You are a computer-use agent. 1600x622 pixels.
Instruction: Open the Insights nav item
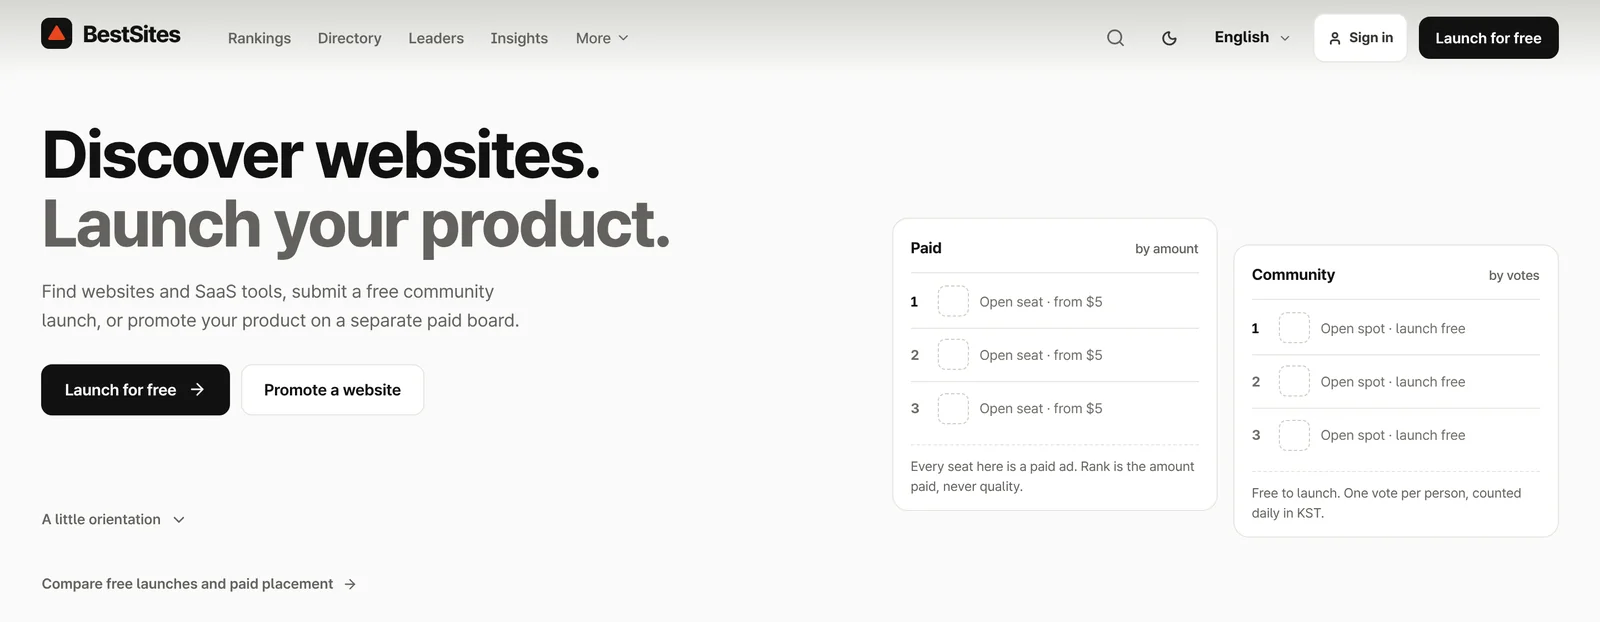click(x=519, y=38)
